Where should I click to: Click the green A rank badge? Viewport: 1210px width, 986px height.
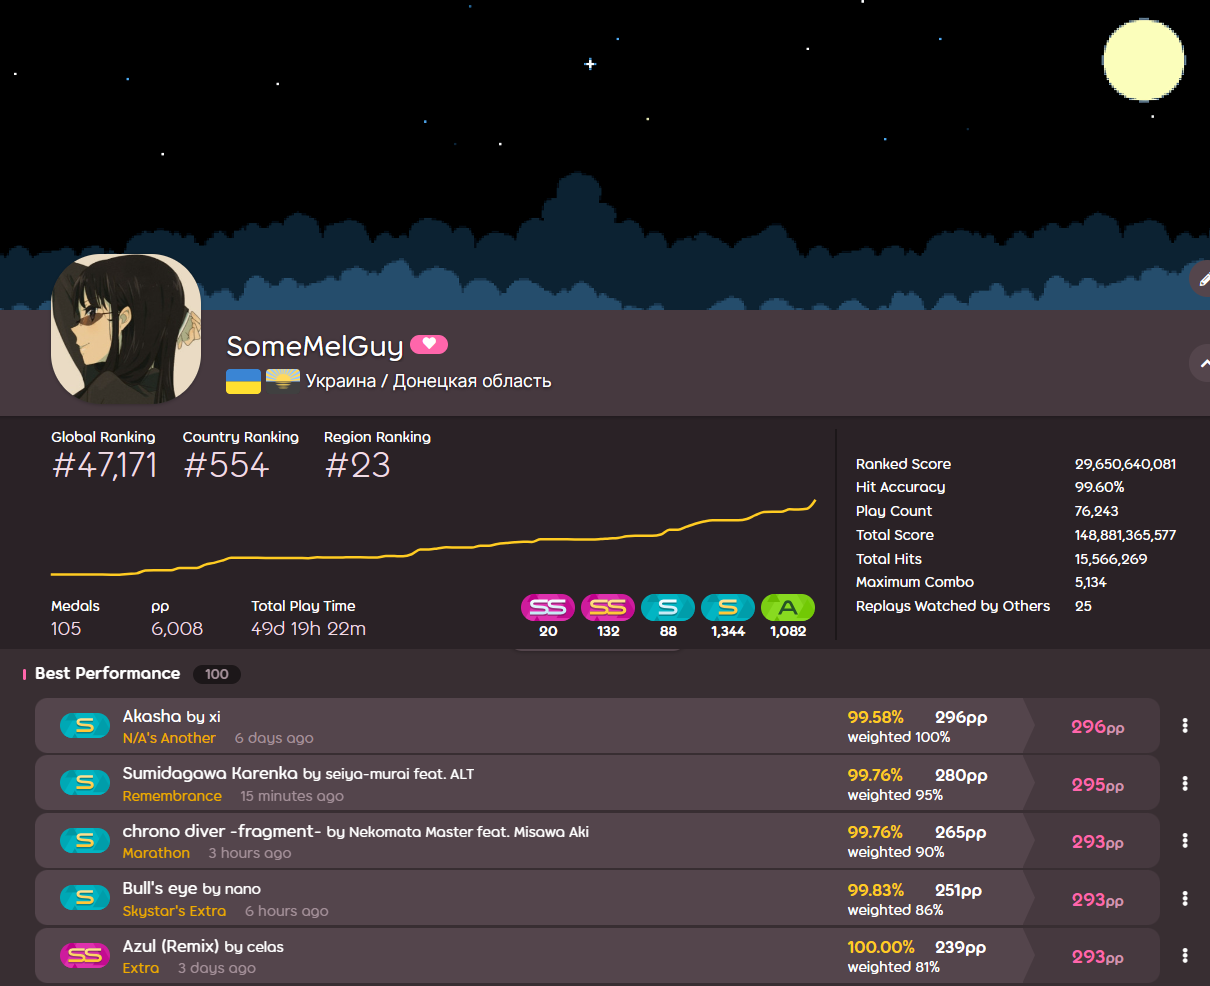pos(788,607)
